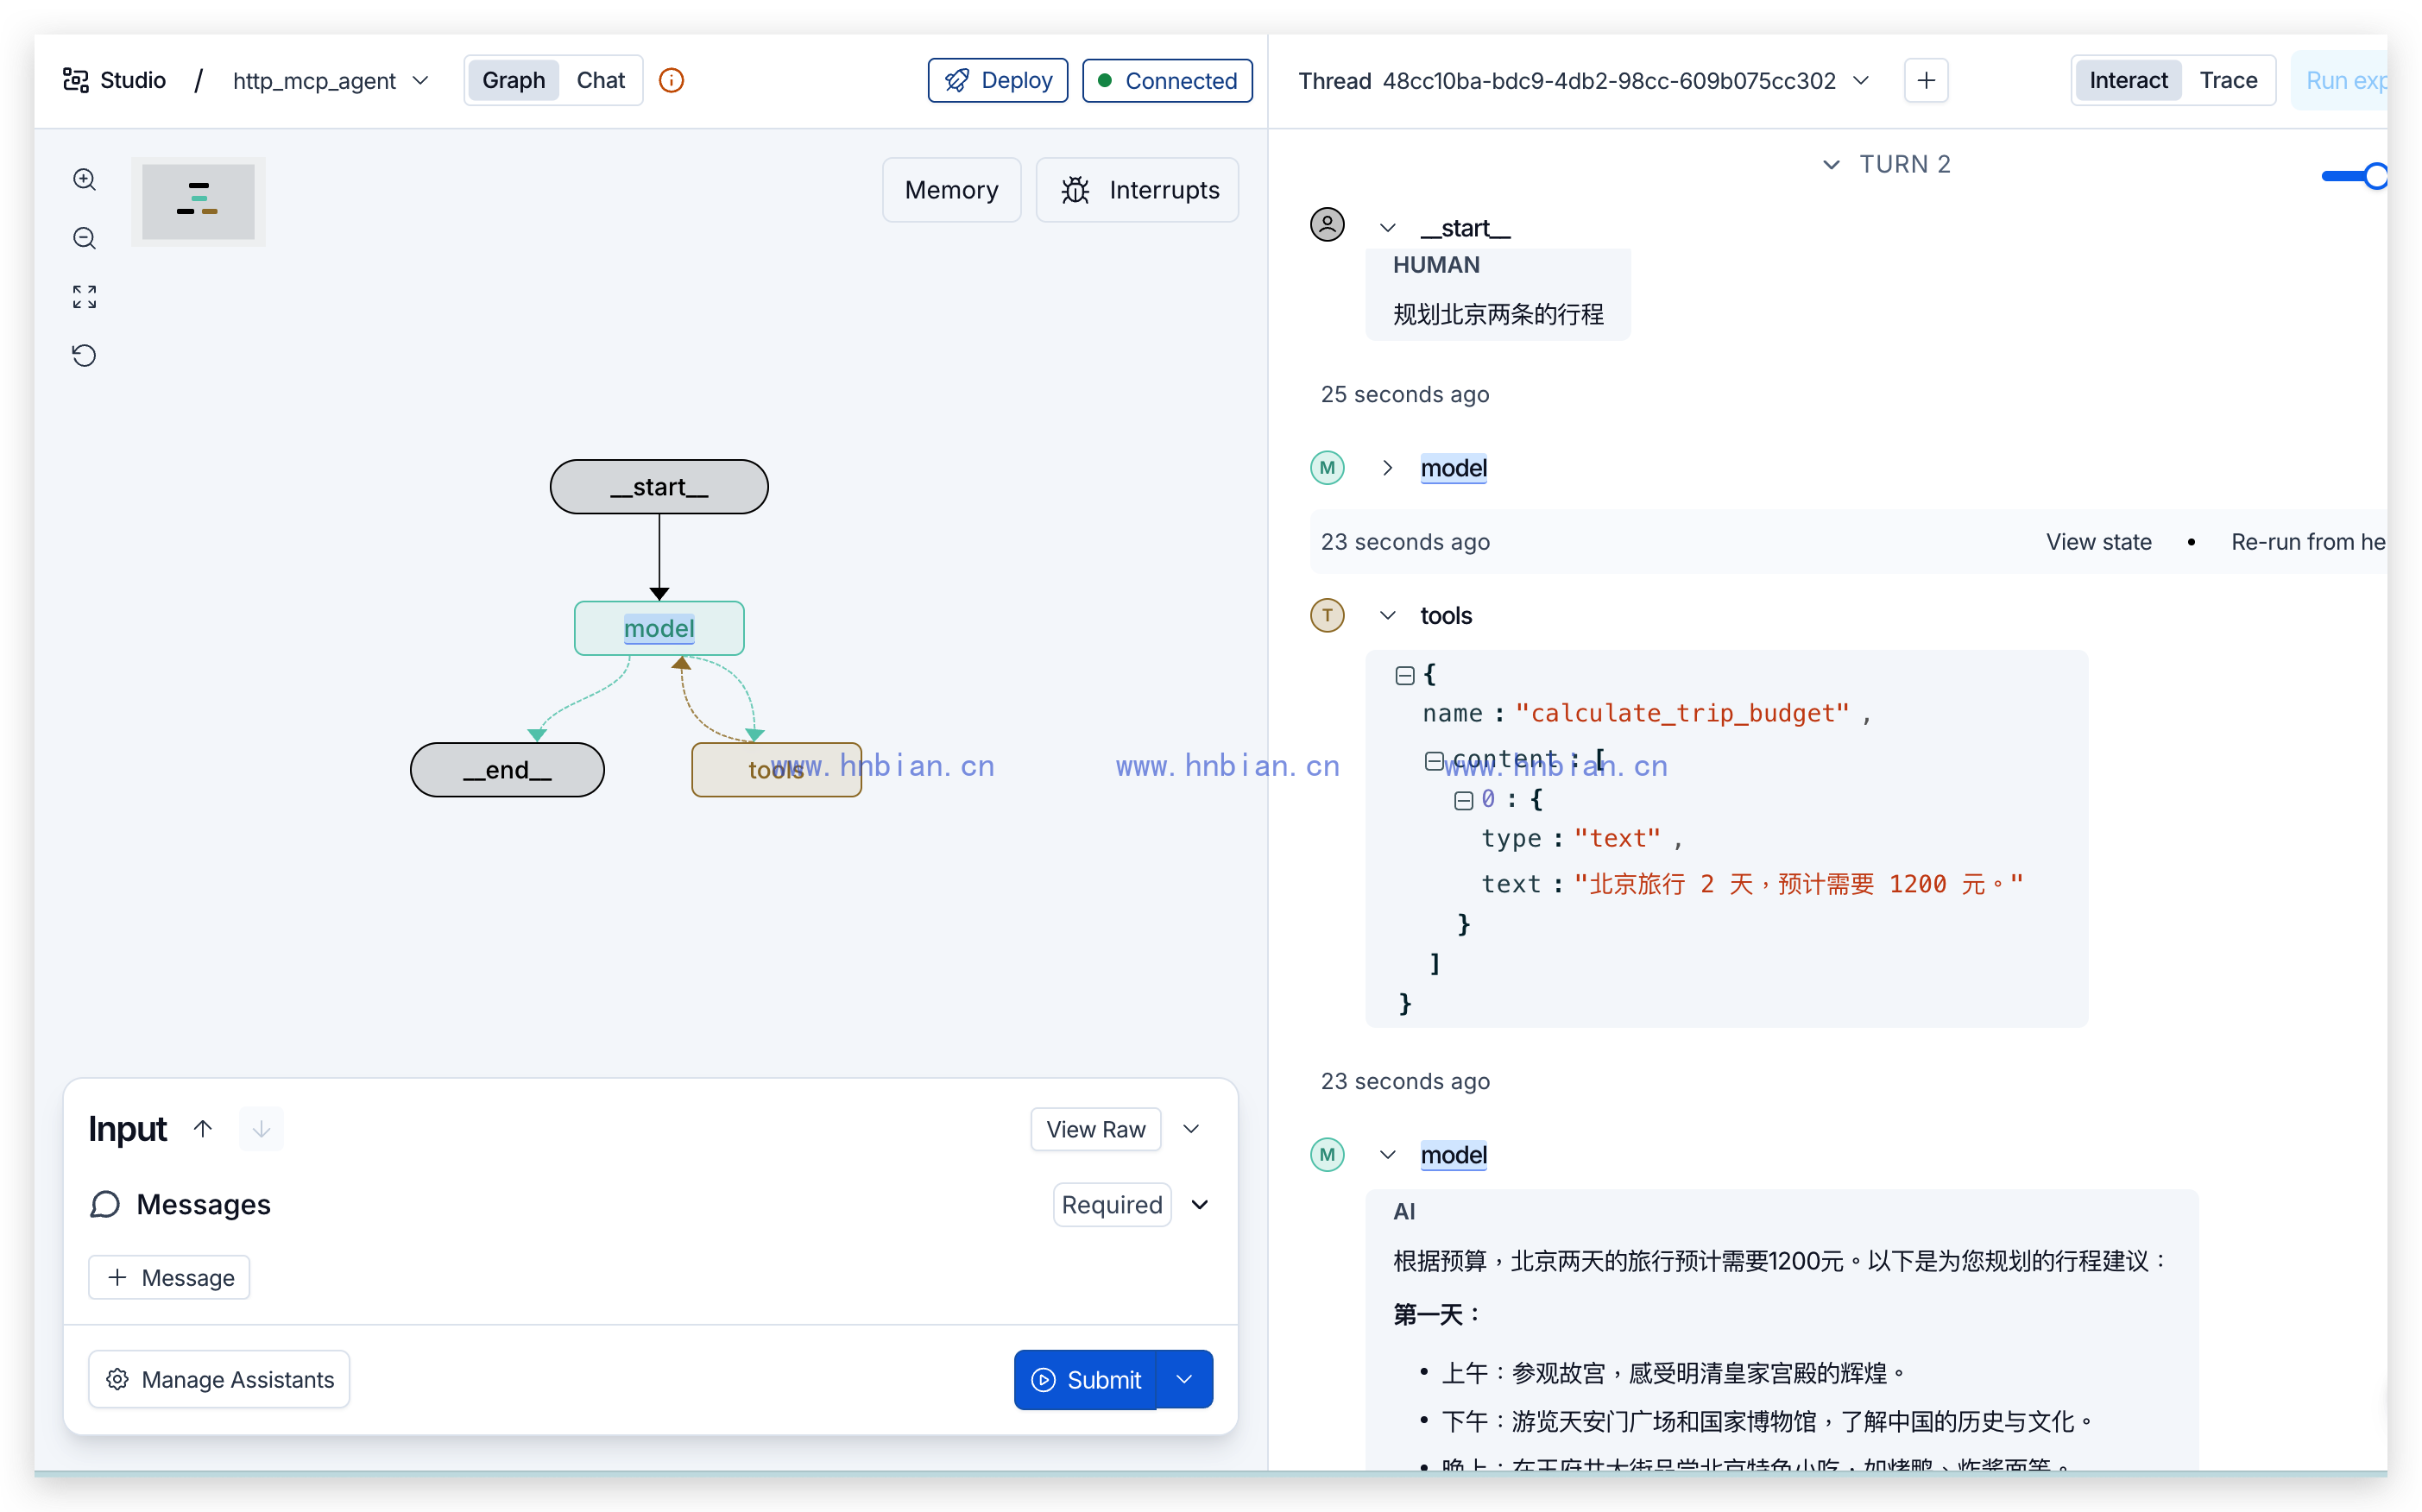This screenshot has width=2422, height=1512.
Task: Open Manage Assistants
Action: click(219, 1380)
